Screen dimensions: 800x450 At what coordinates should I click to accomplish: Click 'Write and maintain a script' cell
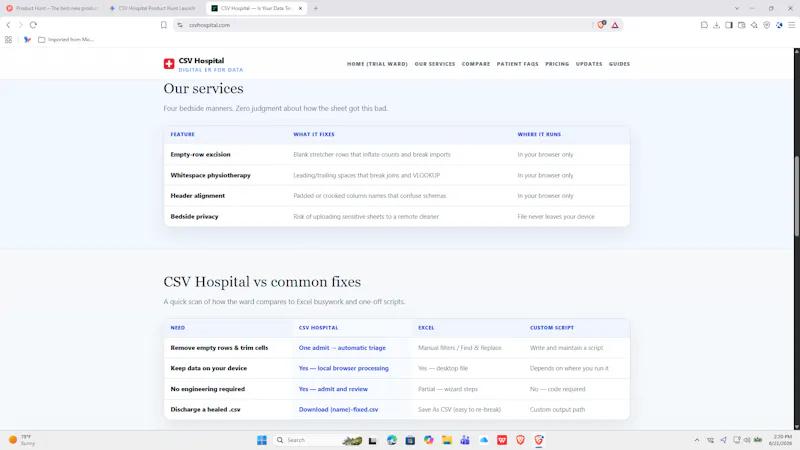(x=566, y=347)
